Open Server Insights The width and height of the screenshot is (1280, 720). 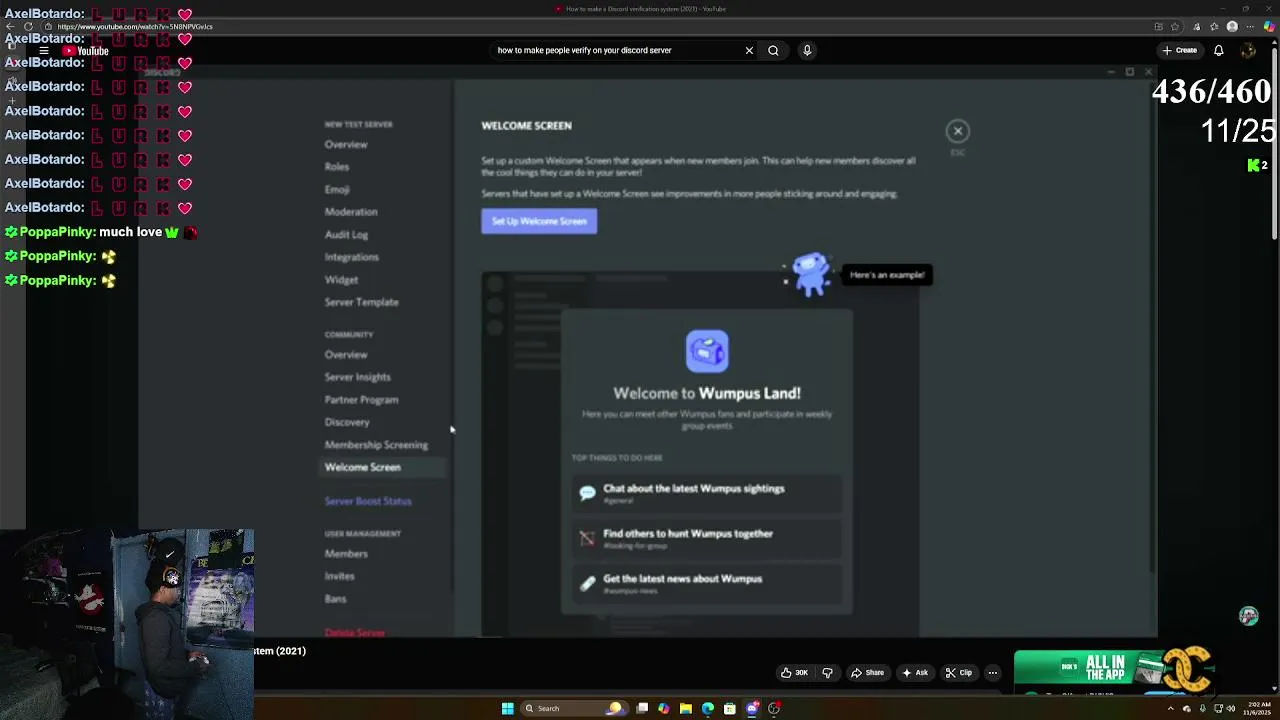point(357,377)
